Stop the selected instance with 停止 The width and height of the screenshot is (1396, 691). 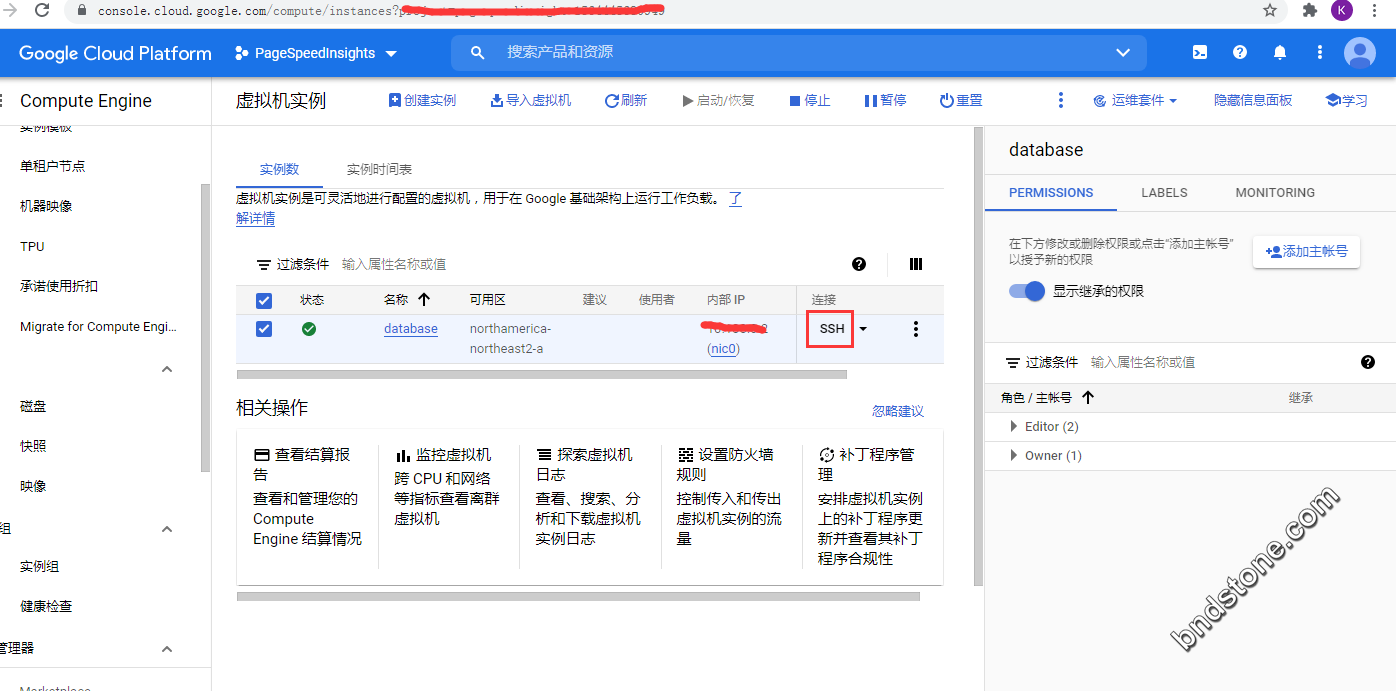point(810,101)
